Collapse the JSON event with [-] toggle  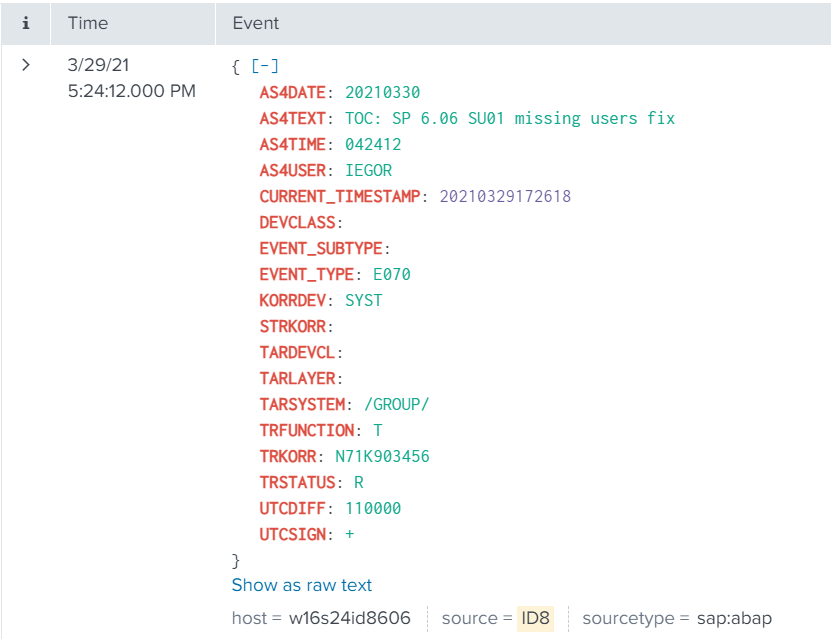265,66
